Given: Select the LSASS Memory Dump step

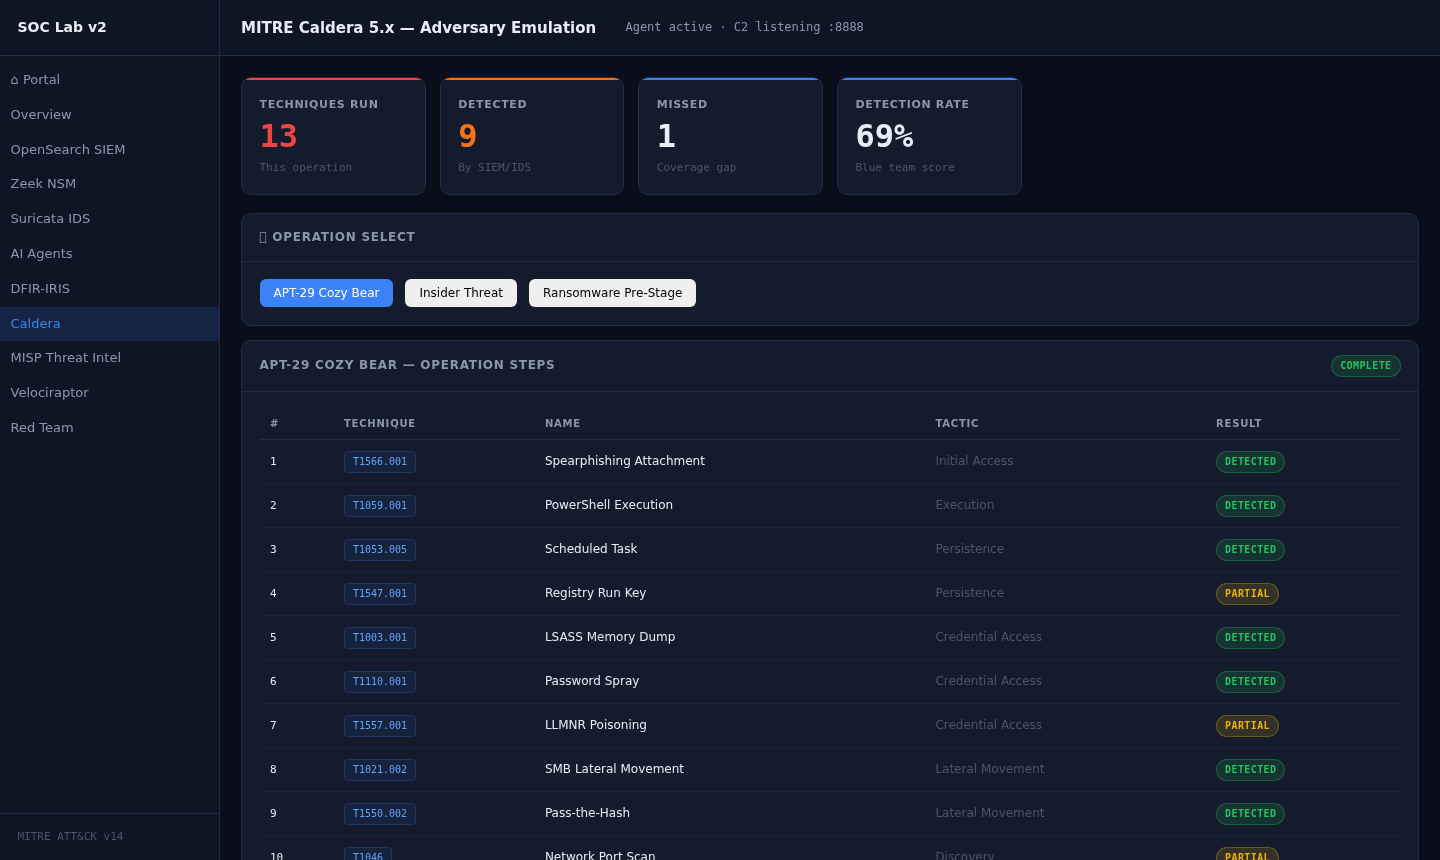Looking at the screenshot, I should click(x=610, y=637).
